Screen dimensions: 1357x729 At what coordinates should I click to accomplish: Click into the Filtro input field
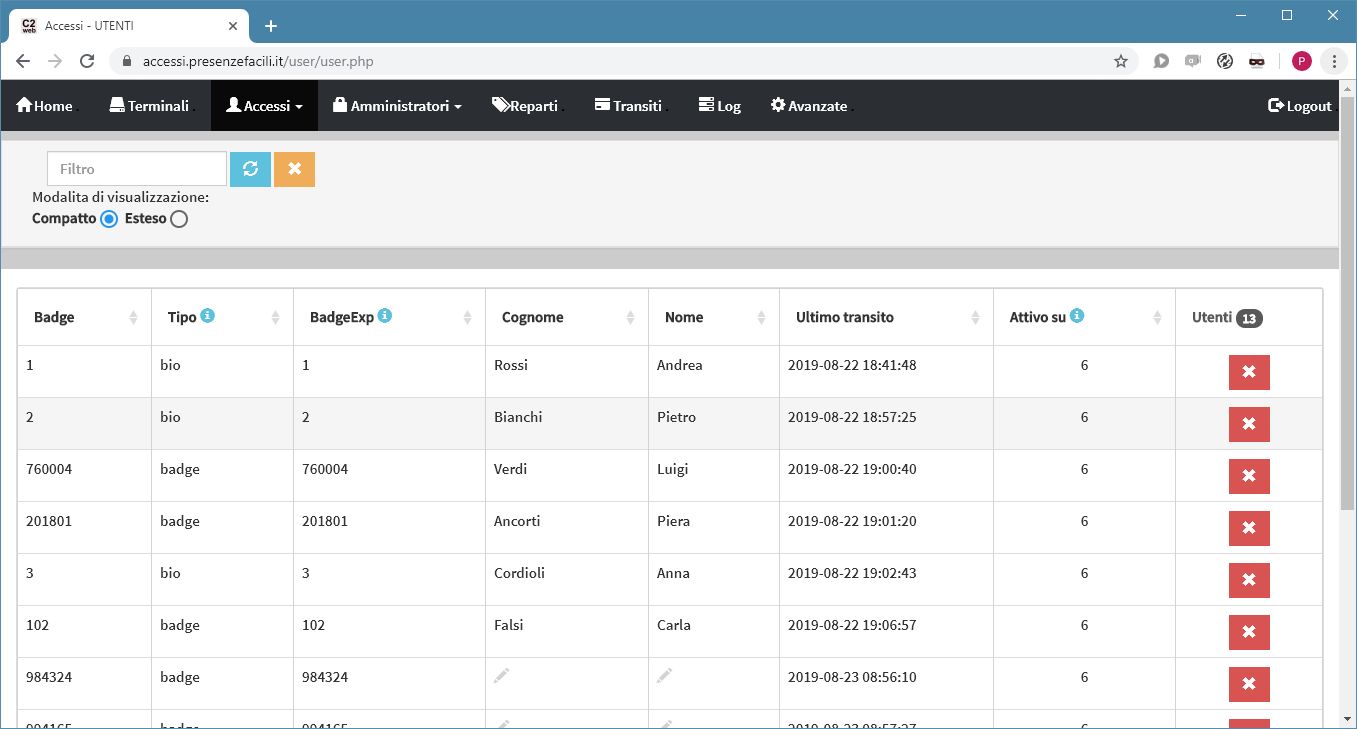coord(137,169)
